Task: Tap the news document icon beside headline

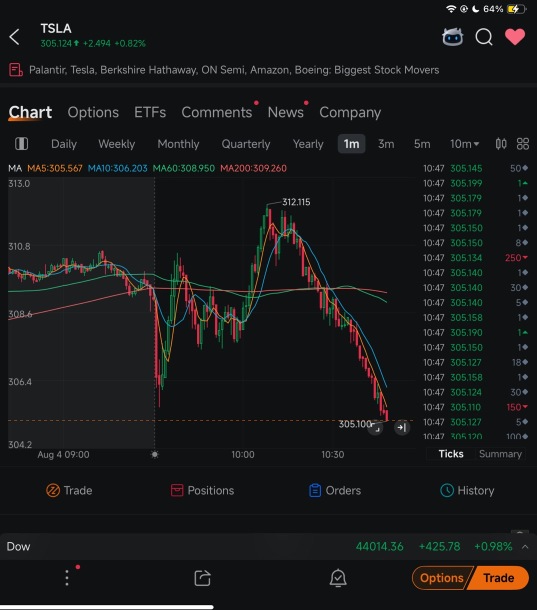Action: pyautogui.click(x=16, y=70)
